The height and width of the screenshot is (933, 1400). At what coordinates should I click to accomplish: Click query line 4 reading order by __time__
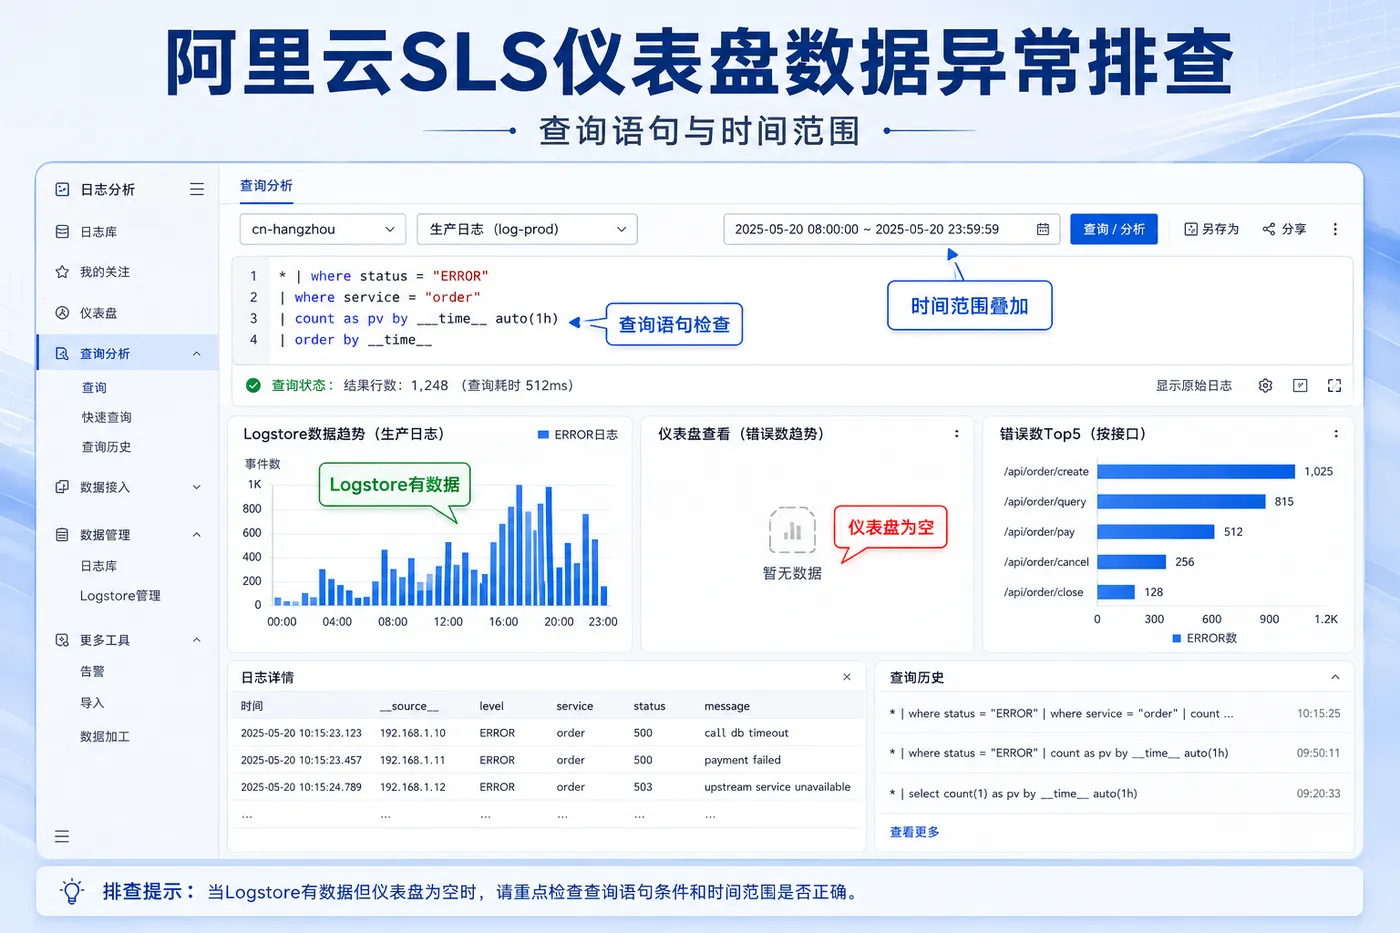[x=355, y=340]
